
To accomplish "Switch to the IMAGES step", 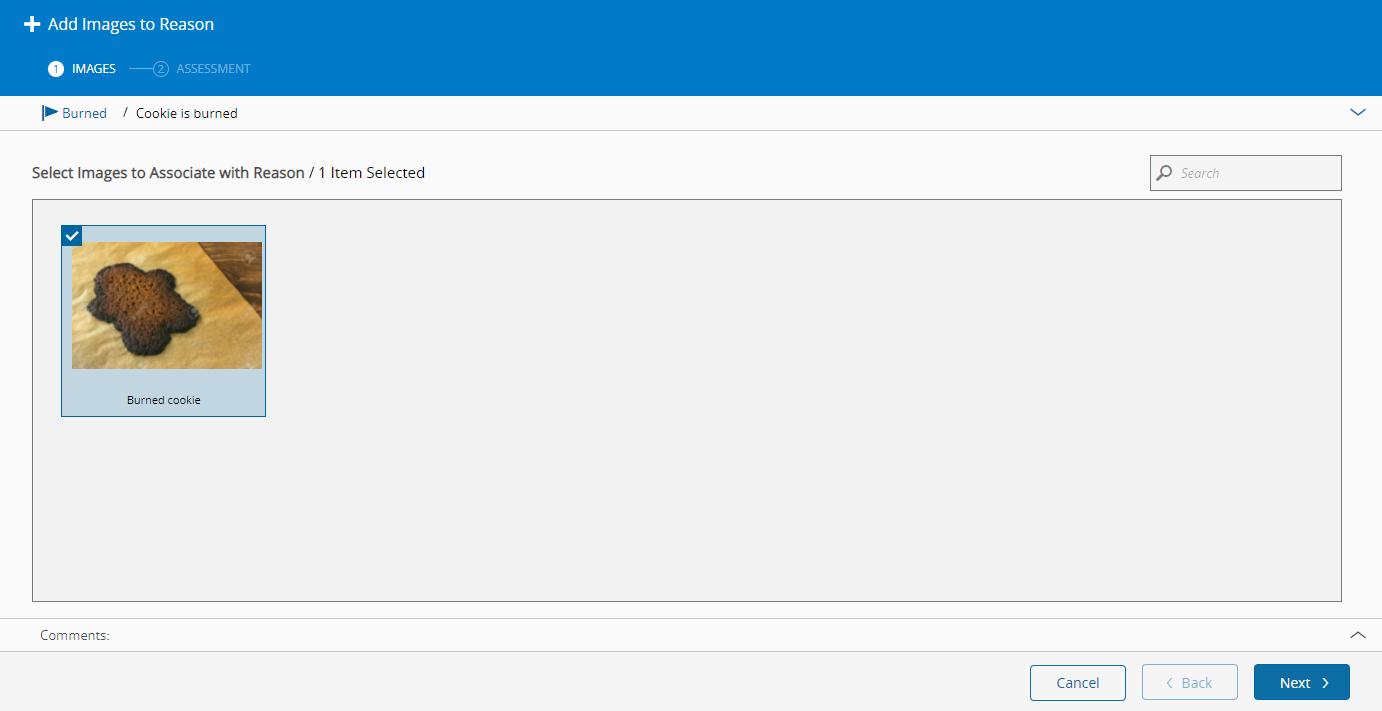I will pyautogui.click(x=94, y=69).
